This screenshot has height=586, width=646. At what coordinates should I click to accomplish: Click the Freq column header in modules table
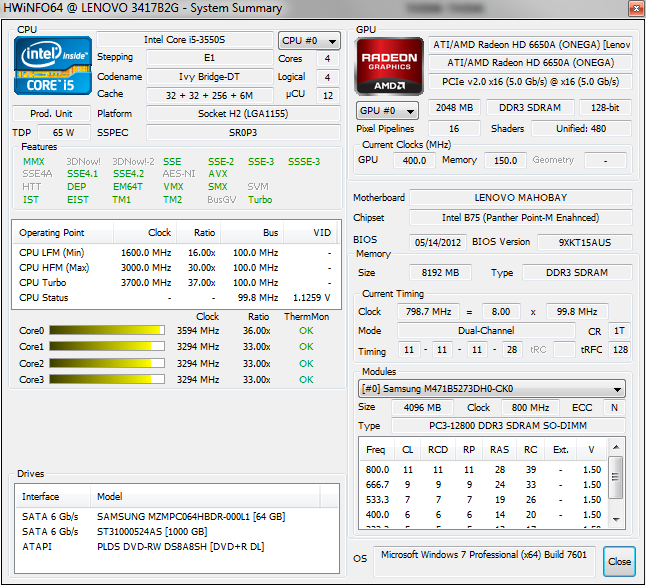(x=376, y=449)
